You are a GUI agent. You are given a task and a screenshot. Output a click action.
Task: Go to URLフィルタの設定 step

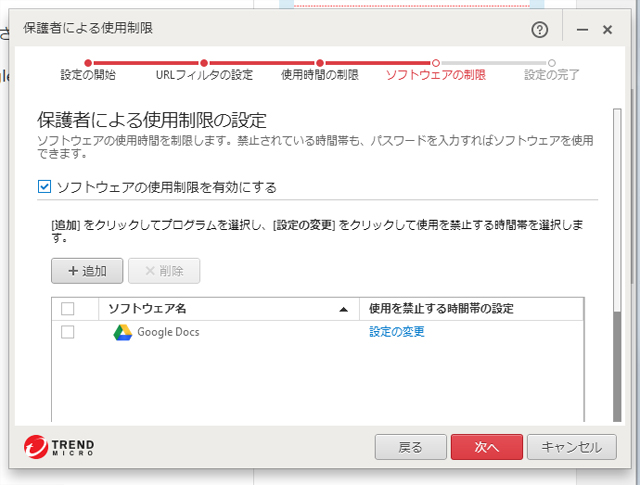[x=204, y=74]
